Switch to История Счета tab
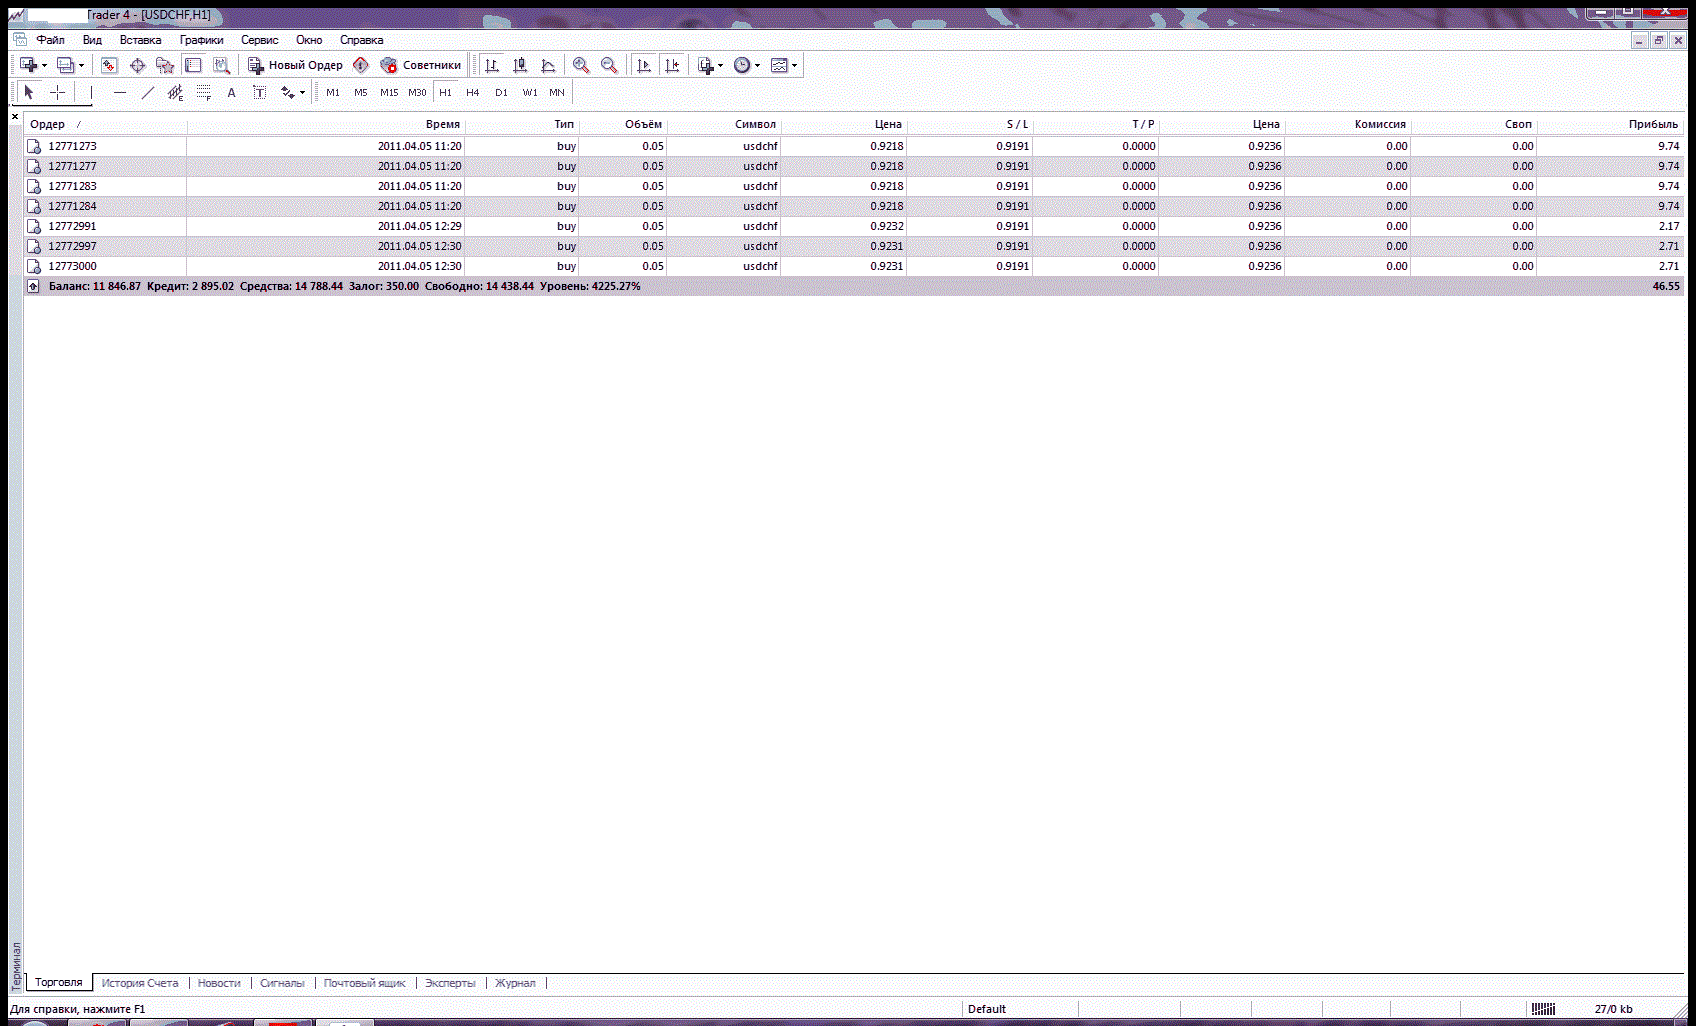Image resolution: width=1696 pixels, height=1026 pixels. pyautogui.click(x=140, y=983)
